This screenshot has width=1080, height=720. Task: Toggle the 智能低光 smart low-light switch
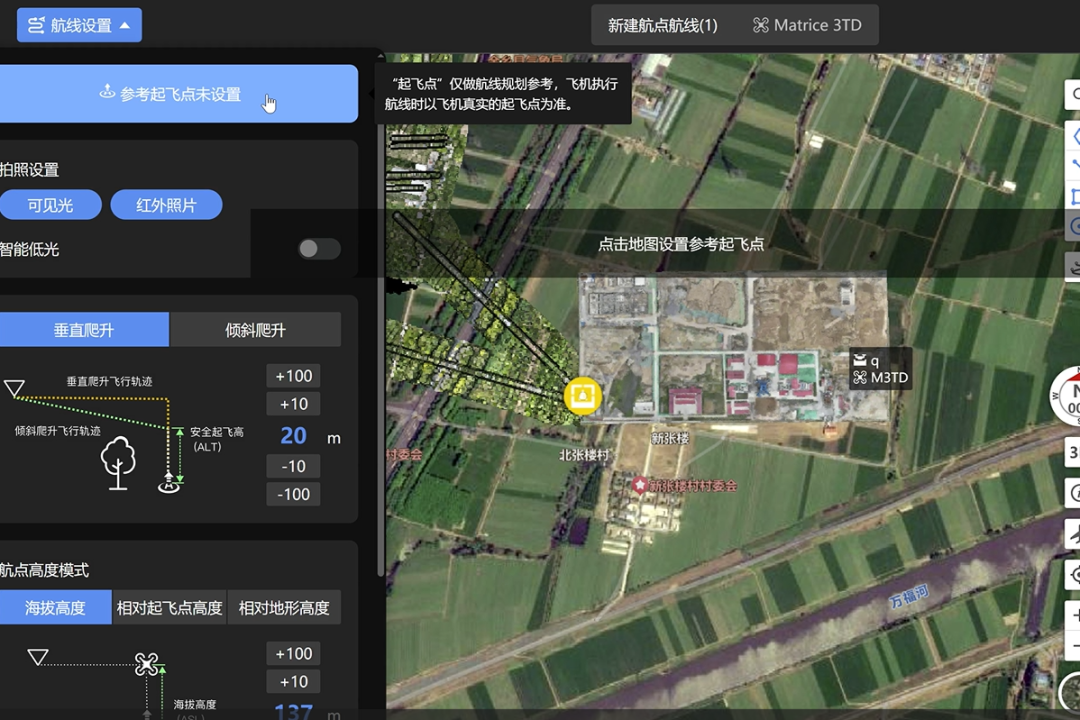(x=319, y=249)
